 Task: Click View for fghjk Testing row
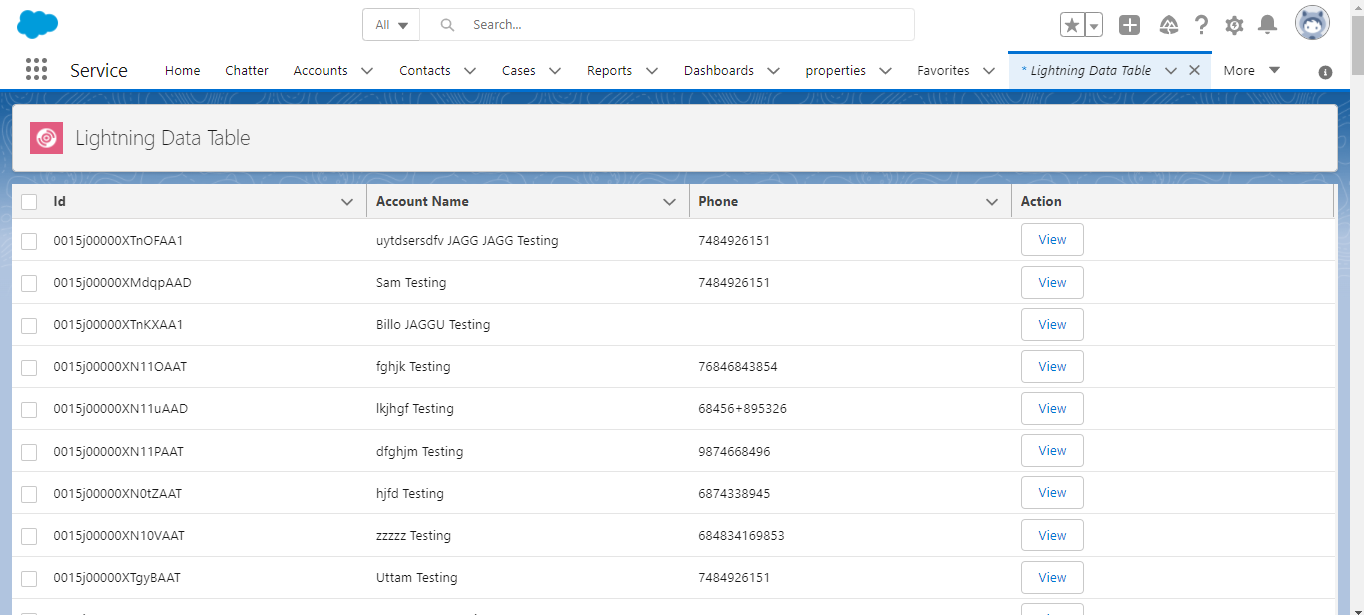1052,366
